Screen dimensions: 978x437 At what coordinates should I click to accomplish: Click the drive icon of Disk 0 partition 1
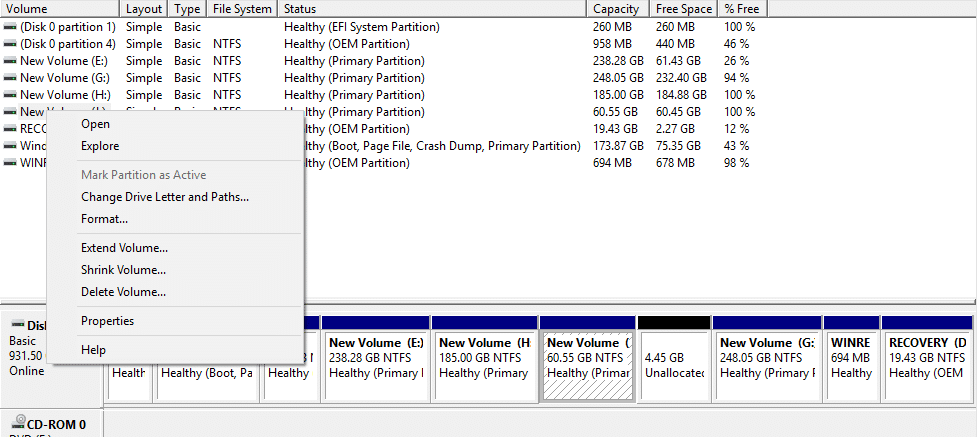tap(10, 27)
